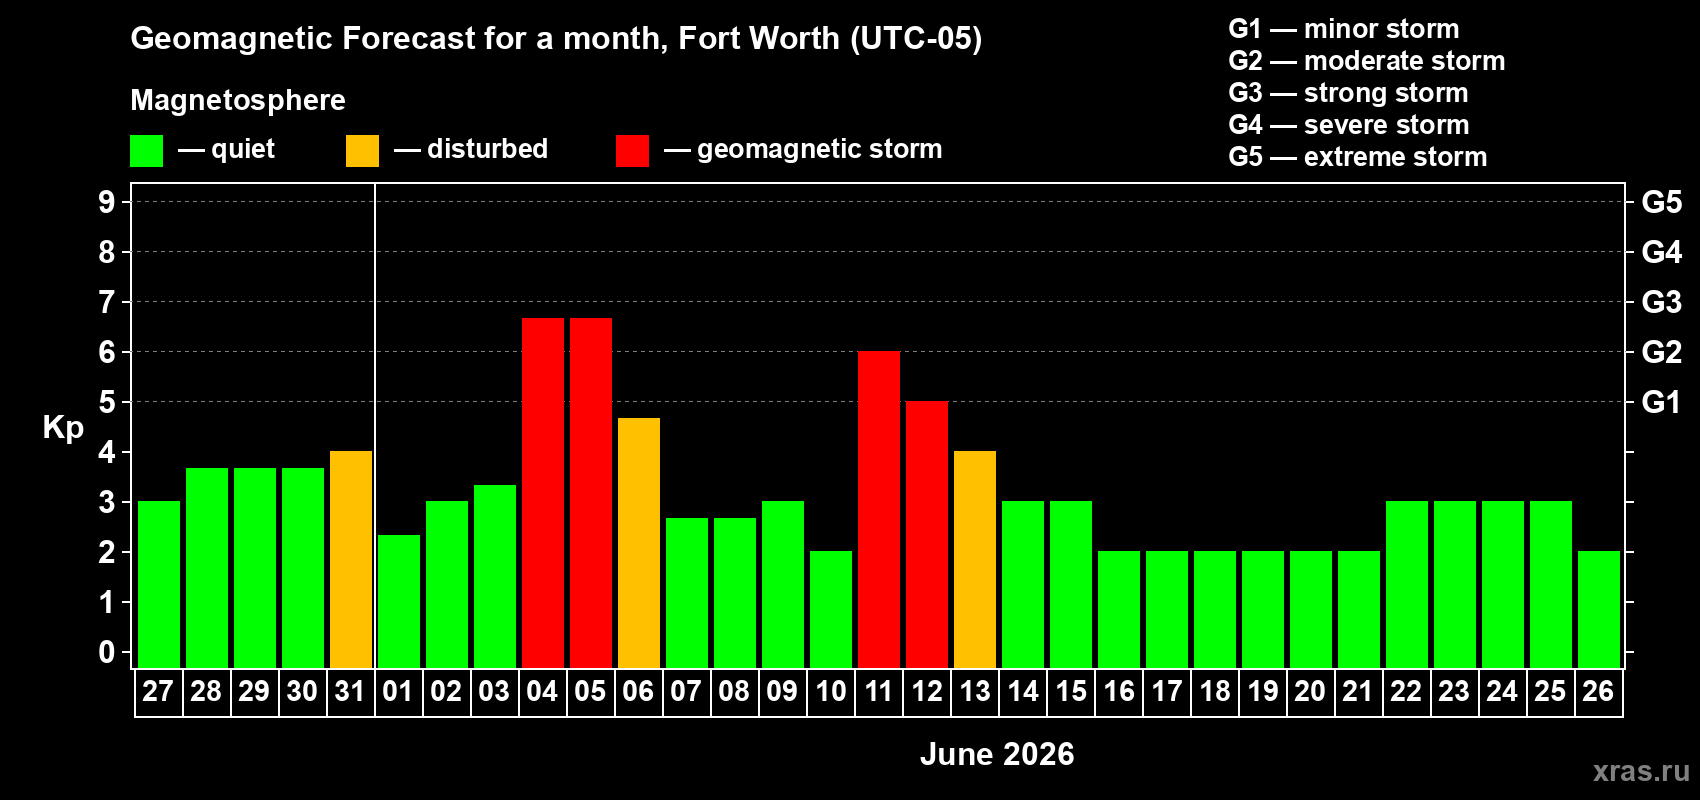Screen dimensions: 1700x800
Task: Click the '— geomagnetic storm' legend label
Action: (804, 150)
